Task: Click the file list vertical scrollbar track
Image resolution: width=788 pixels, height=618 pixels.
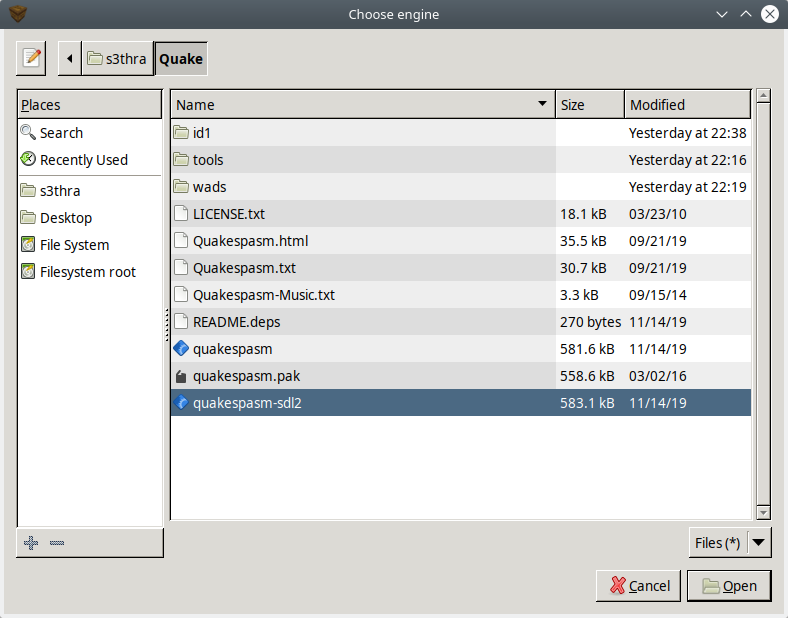Action: click(763, 304)
